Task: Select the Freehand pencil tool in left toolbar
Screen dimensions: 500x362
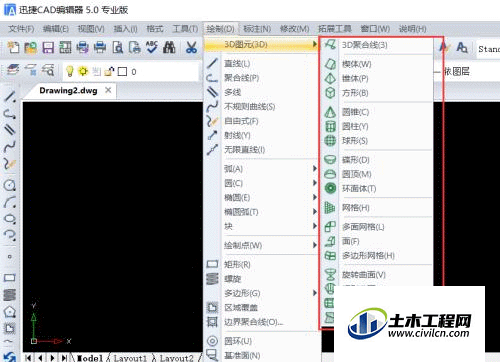Action: (10, 164)
